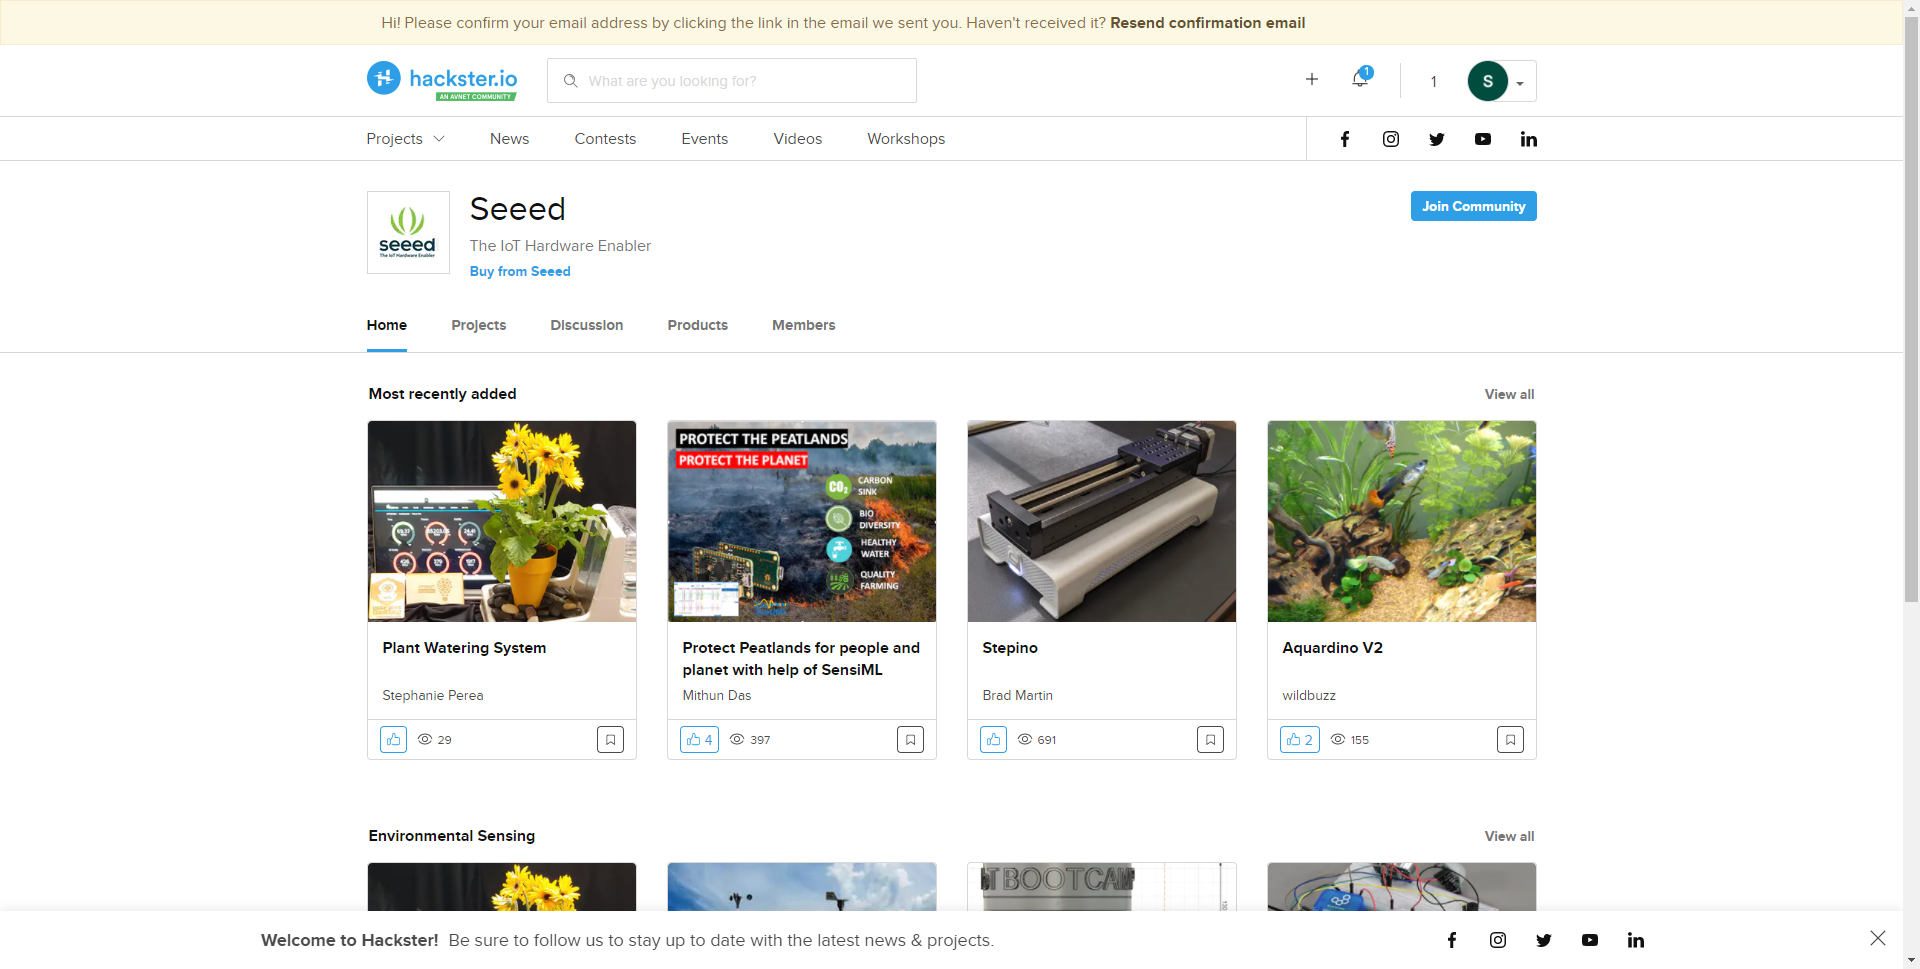This screenshot has height=969, width=1920.
Task: Bookmark the Aquardino V2 project
Action: pos(1510,740)
